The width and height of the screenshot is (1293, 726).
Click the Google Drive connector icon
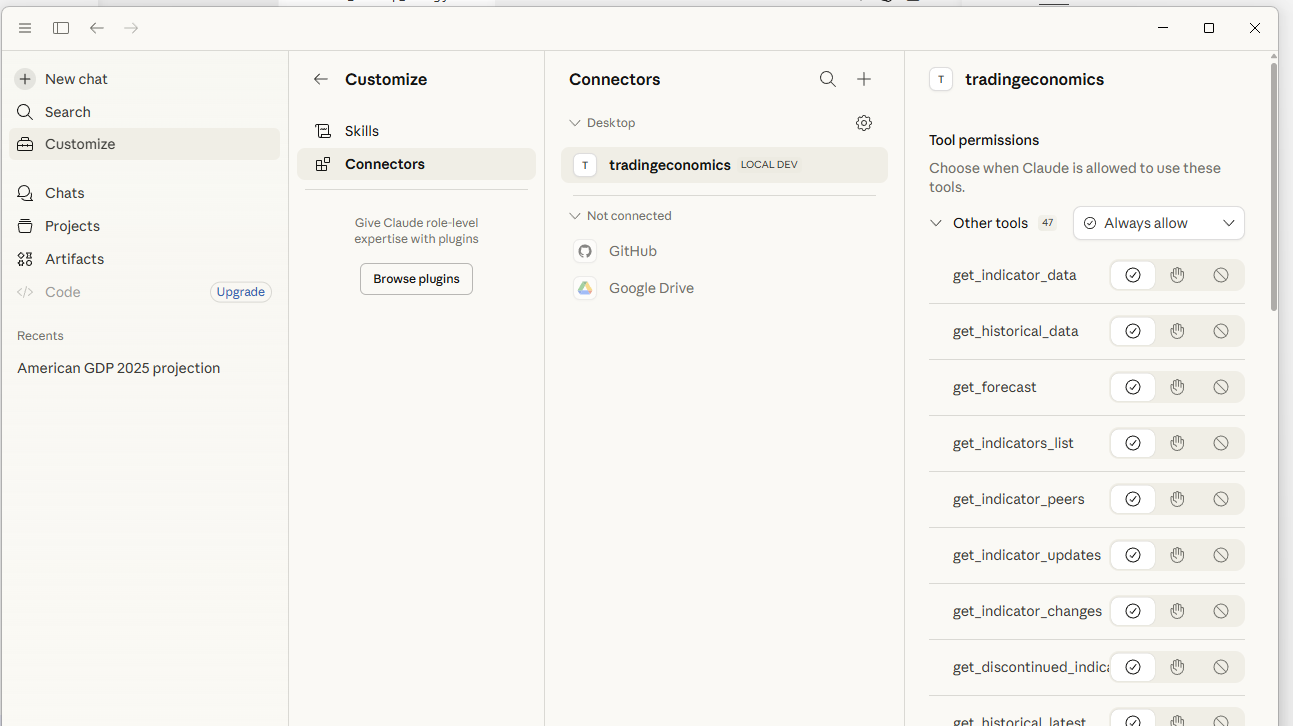(x=585, y=288)
